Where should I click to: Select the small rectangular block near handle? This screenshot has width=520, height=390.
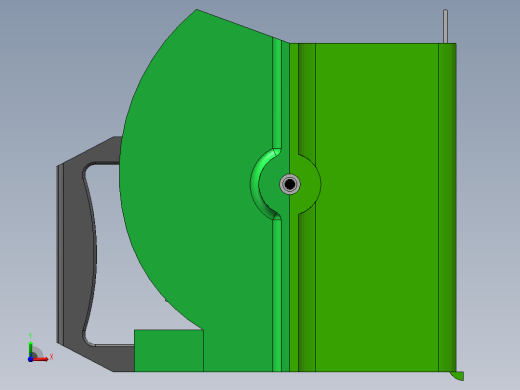click(x=169, y=350)
